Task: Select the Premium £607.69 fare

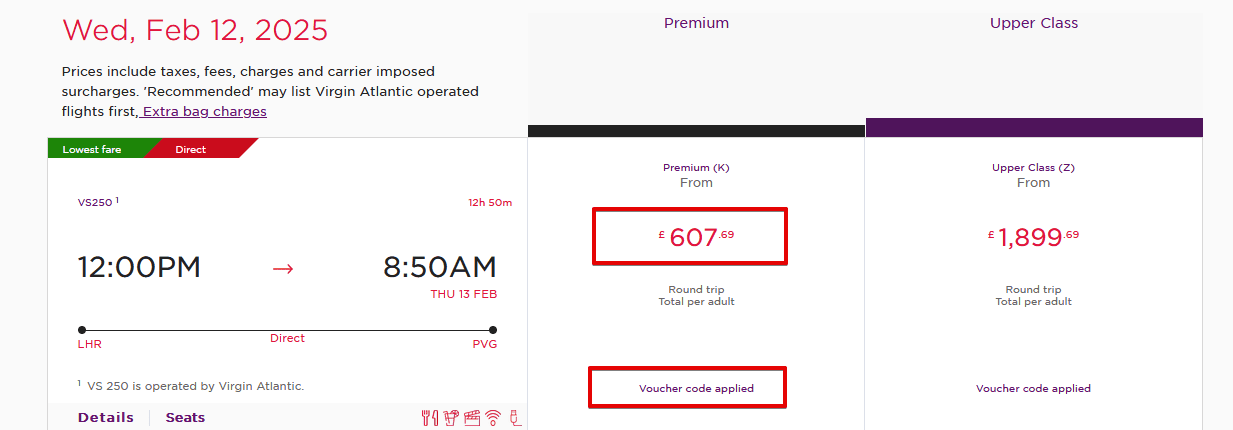Action: pos(690,237)
